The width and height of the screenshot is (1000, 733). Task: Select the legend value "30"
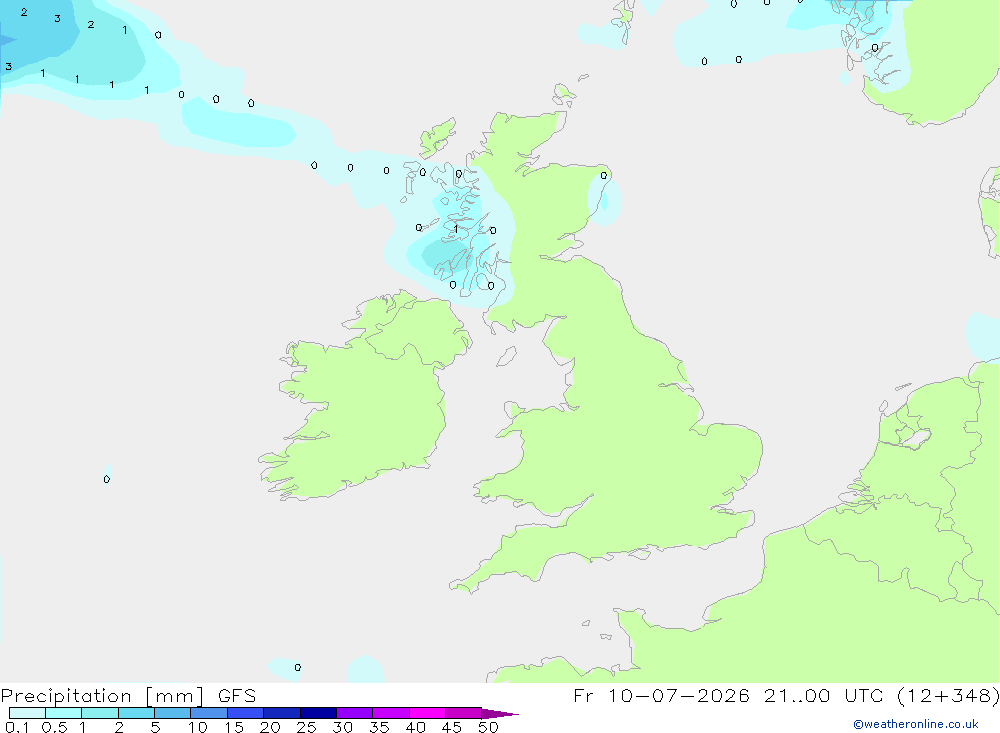[x=342, y=727]
